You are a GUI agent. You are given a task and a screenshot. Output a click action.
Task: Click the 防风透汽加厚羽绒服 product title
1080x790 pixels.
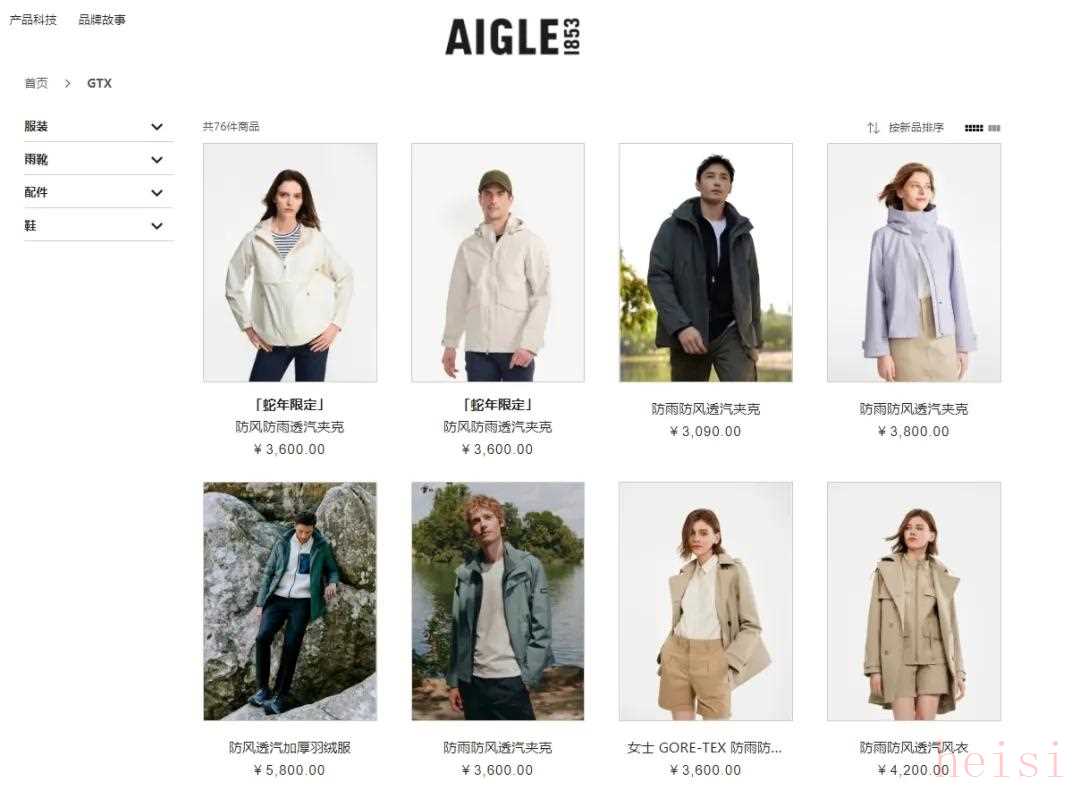pyautogui.click(x=290, y=747)
